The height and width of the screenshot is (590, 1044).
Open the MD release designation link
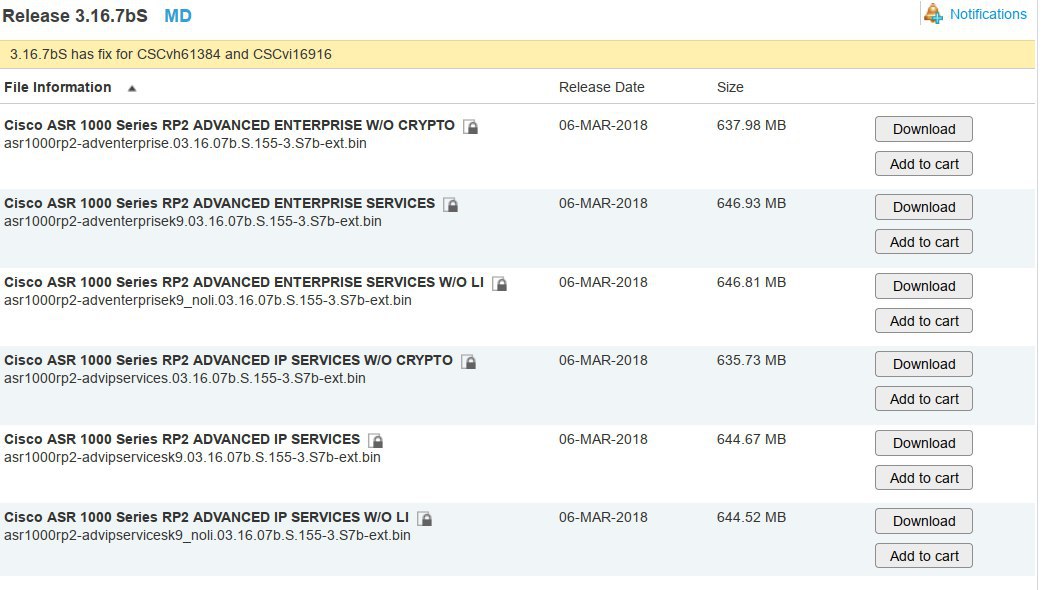(178, 16)
